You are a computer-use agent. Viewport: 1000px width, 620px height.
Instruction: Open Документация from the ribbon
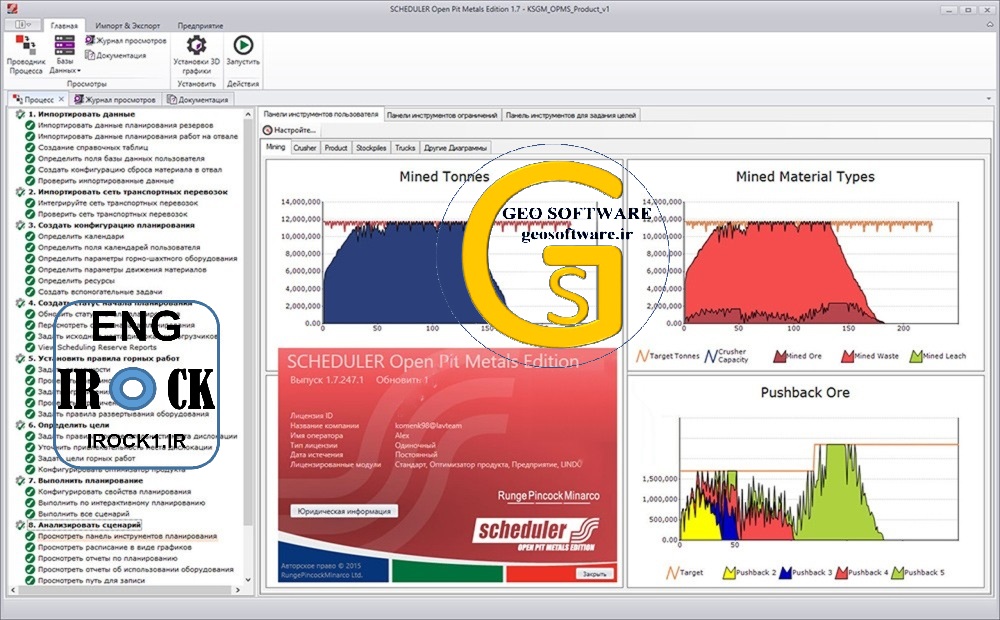116,55
